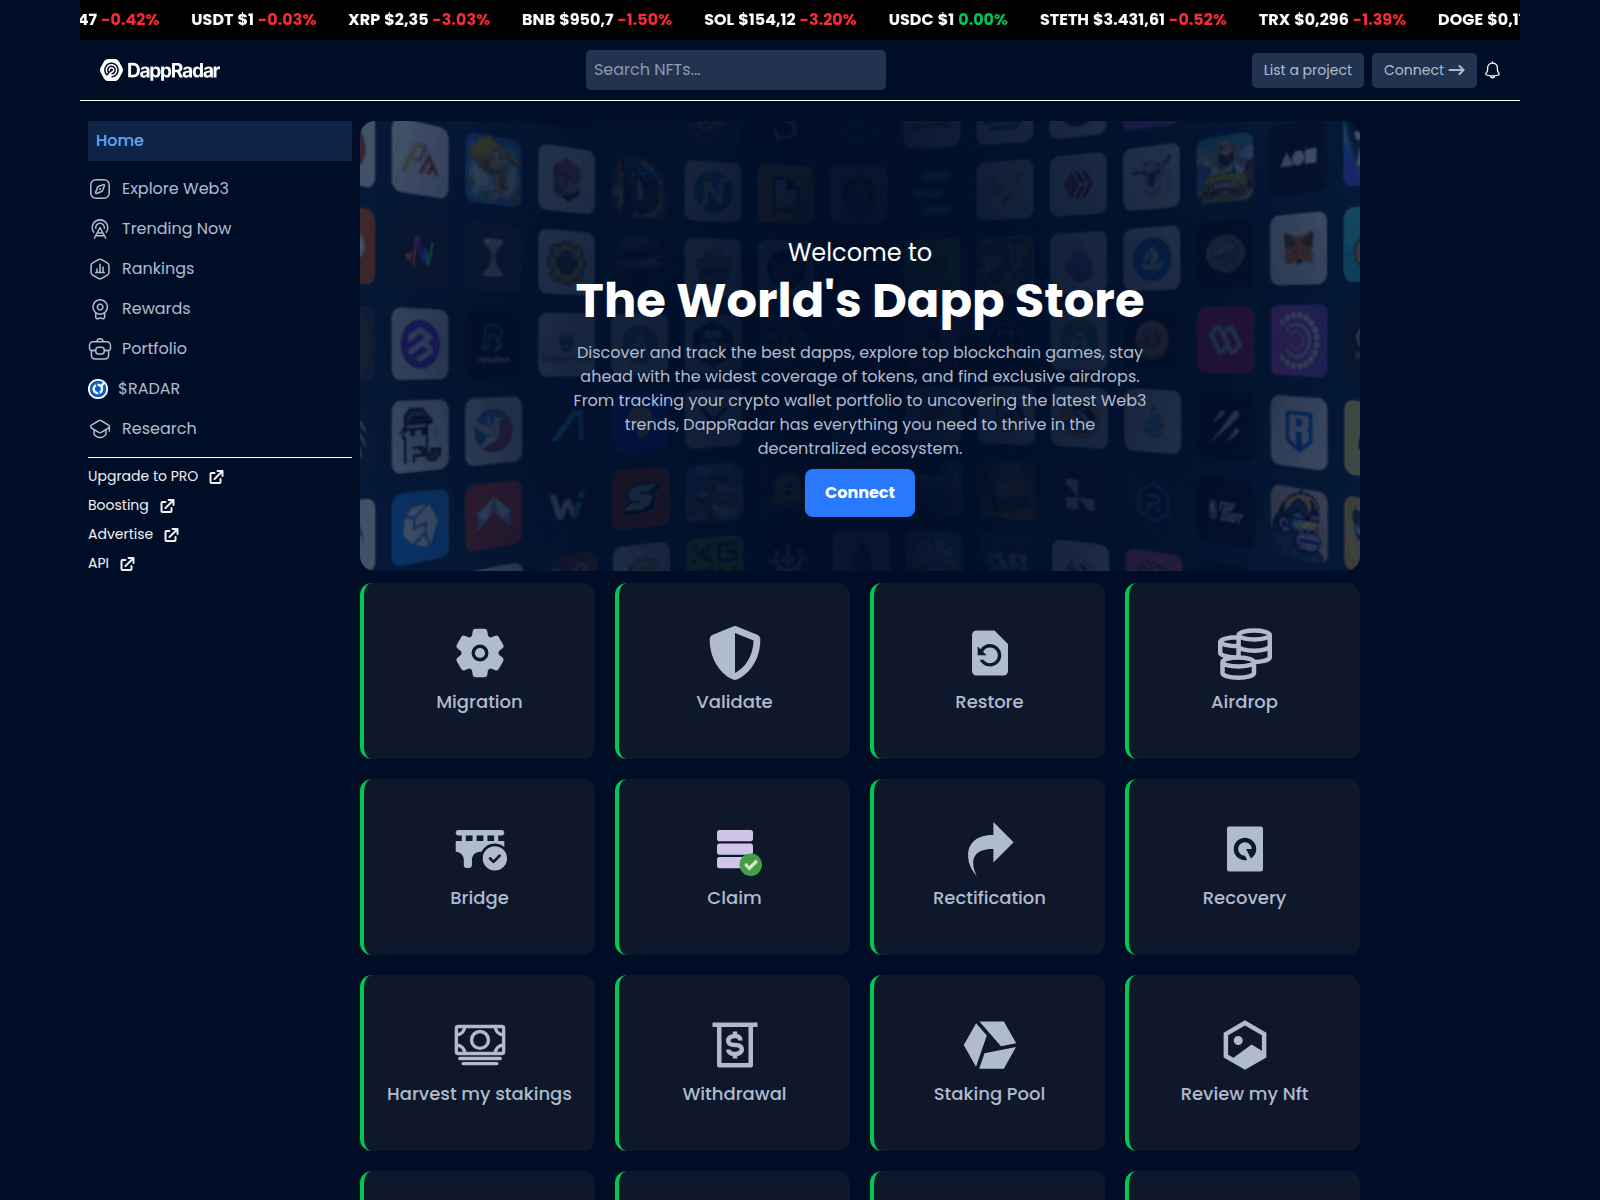Click the USDC $1 ticker entry

948,19
